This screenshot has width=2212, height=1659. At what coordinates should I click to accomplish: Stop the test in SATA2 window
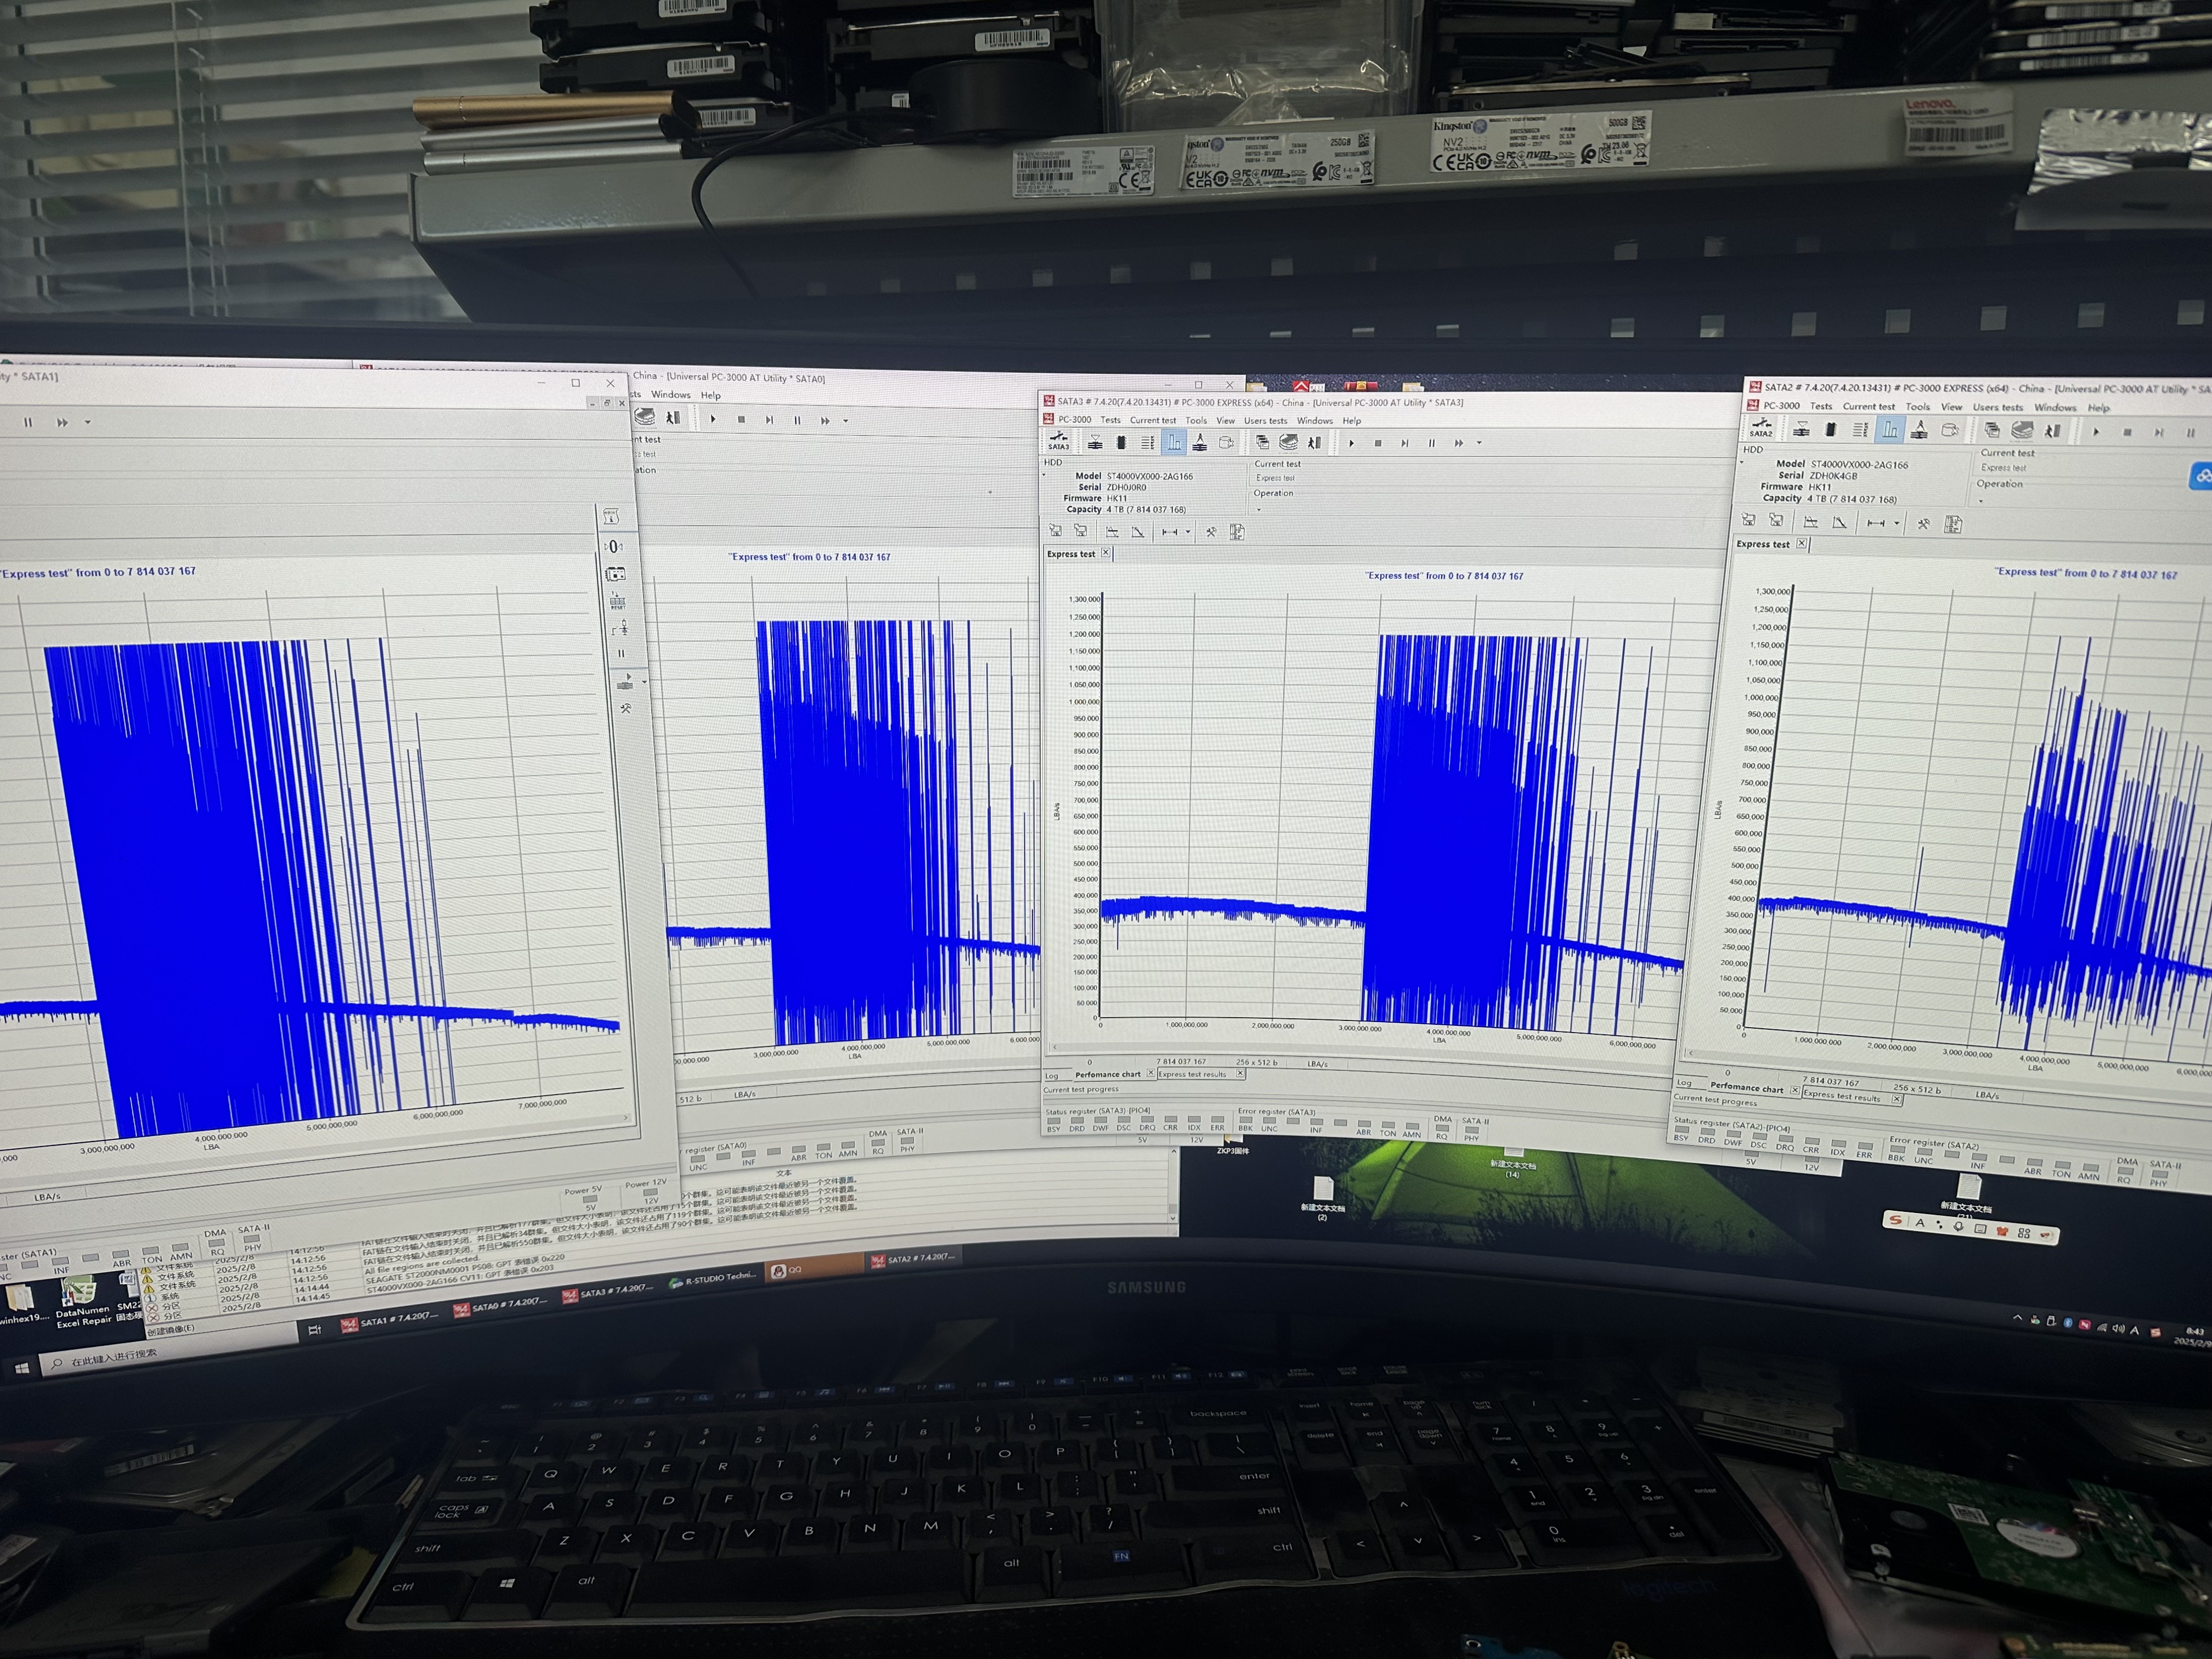2127,432
